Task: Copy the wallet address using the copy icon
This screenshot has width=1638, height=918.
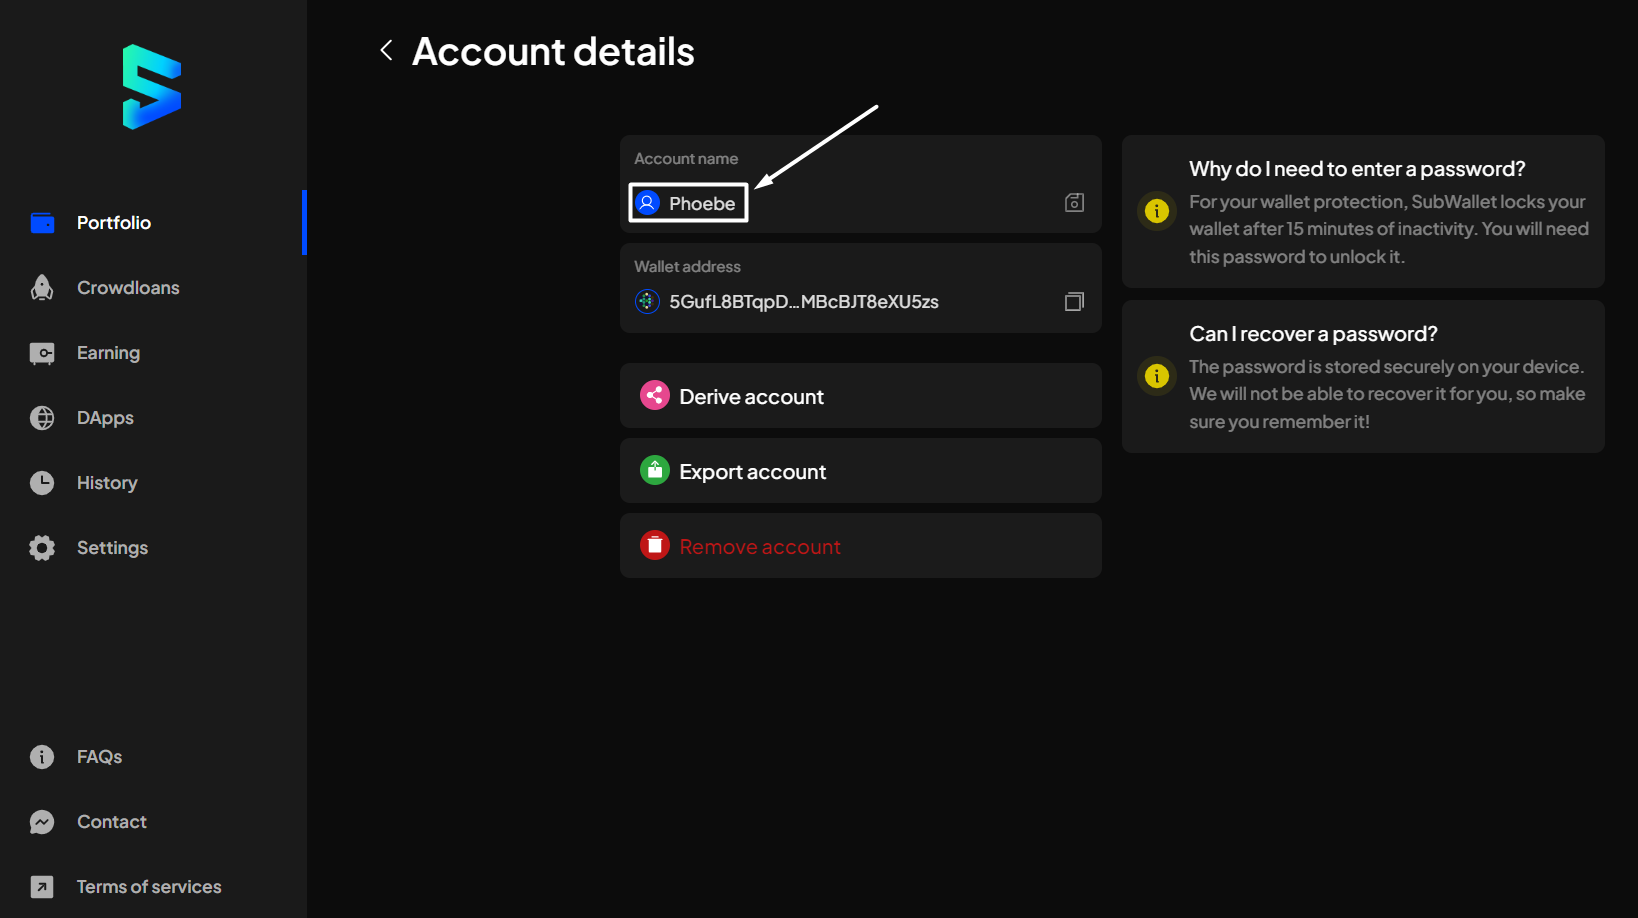Action: click(1074, 301)
